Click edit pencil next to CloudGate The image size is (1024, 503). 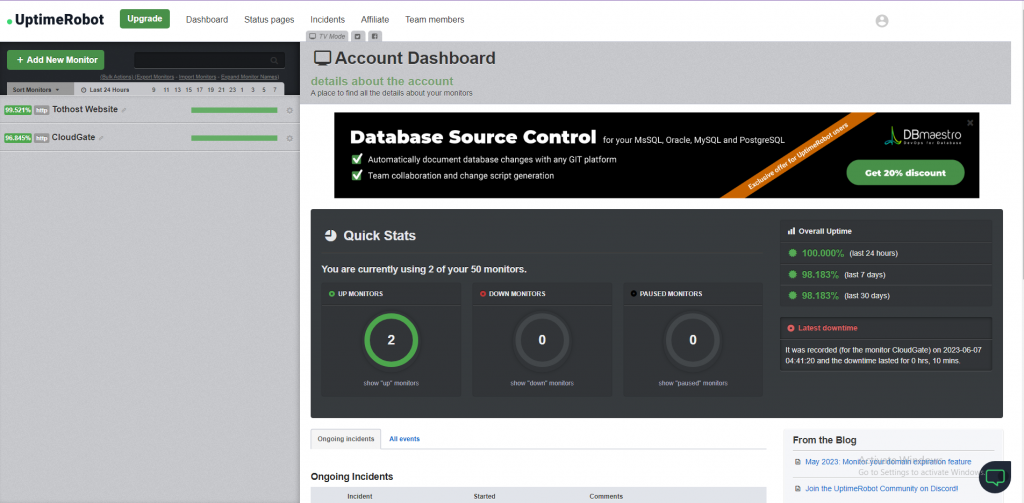point(101,138)
